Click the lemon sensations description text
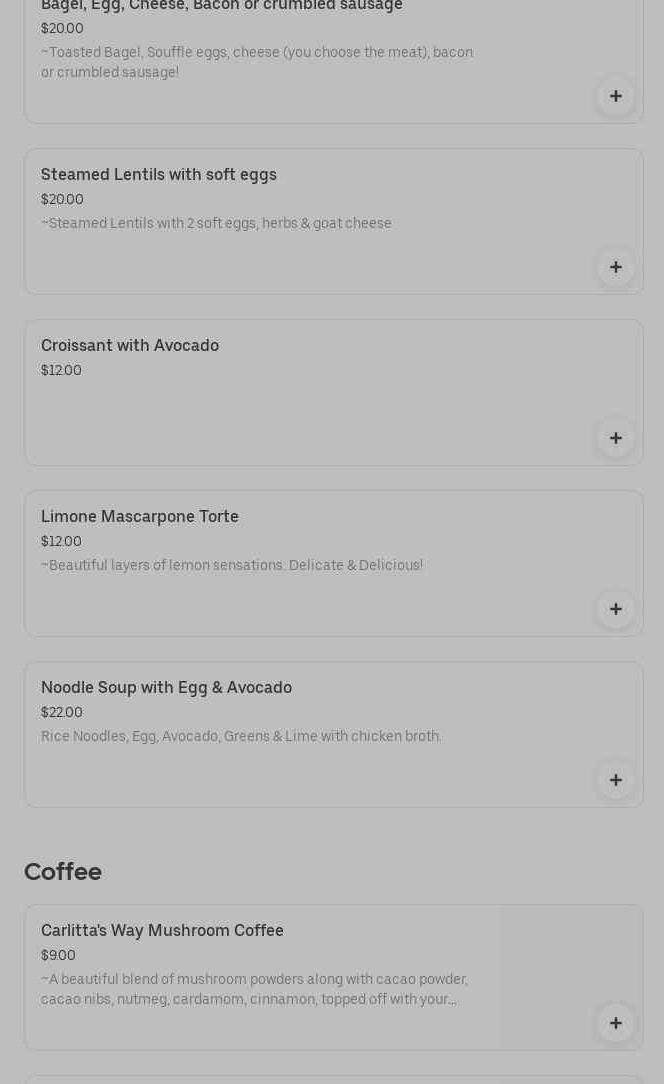Viewport: 664px width, 1084px height. [232, 566]
